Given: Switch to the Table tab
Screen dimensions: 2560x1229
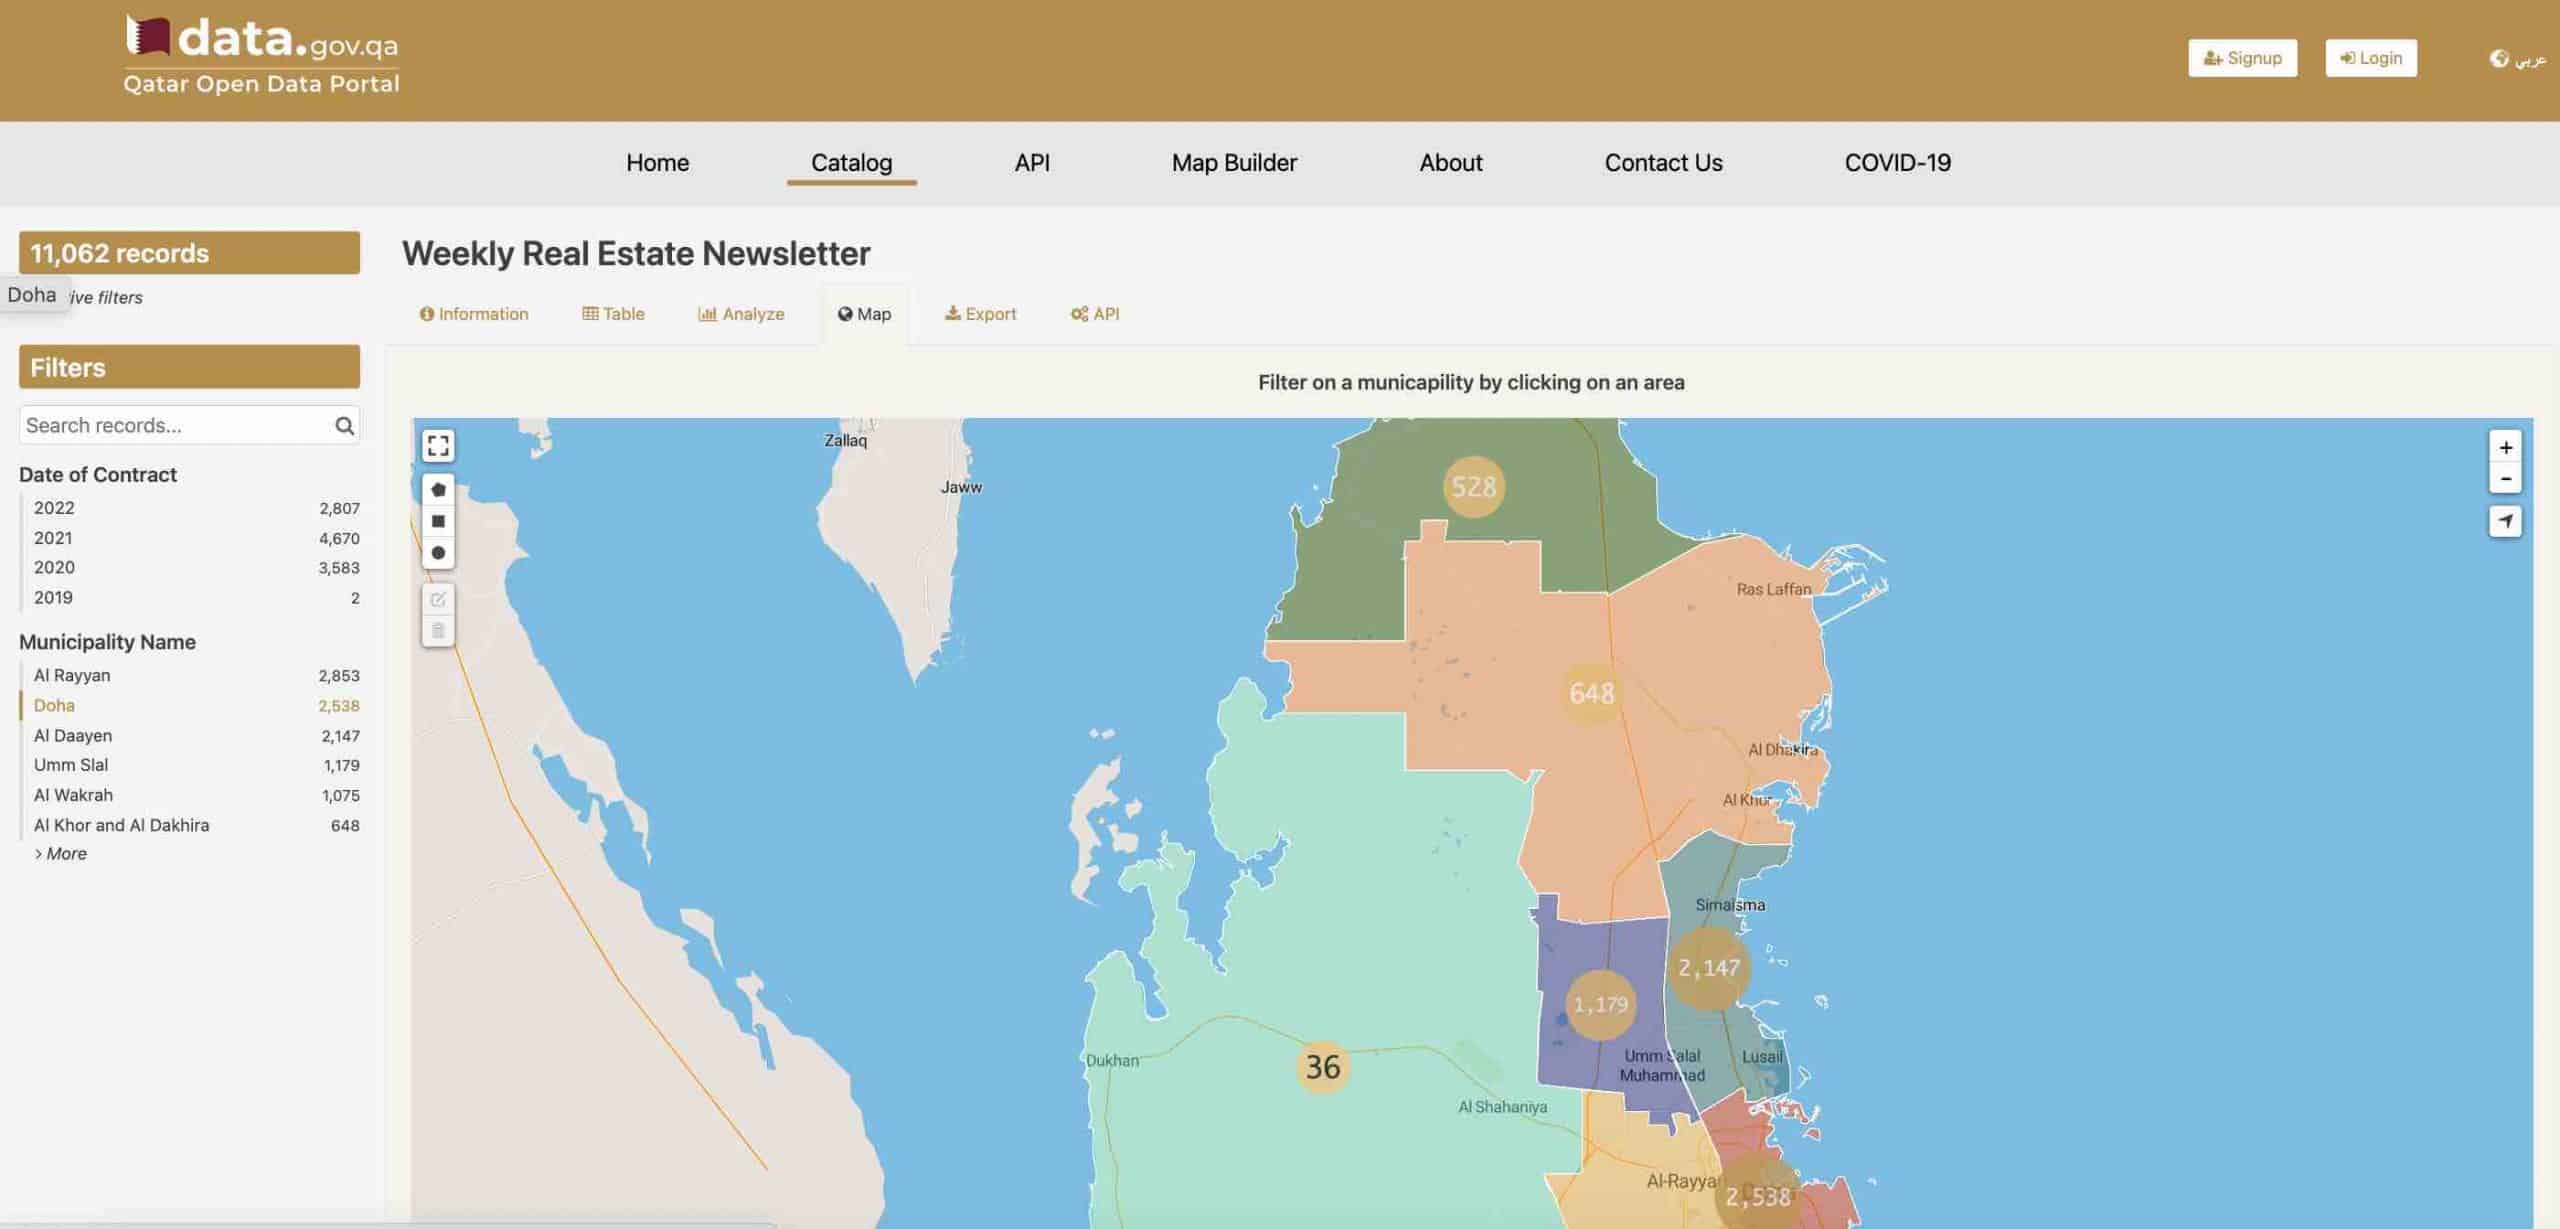Looking at the screenshot, I should click(x=613, y=314).
